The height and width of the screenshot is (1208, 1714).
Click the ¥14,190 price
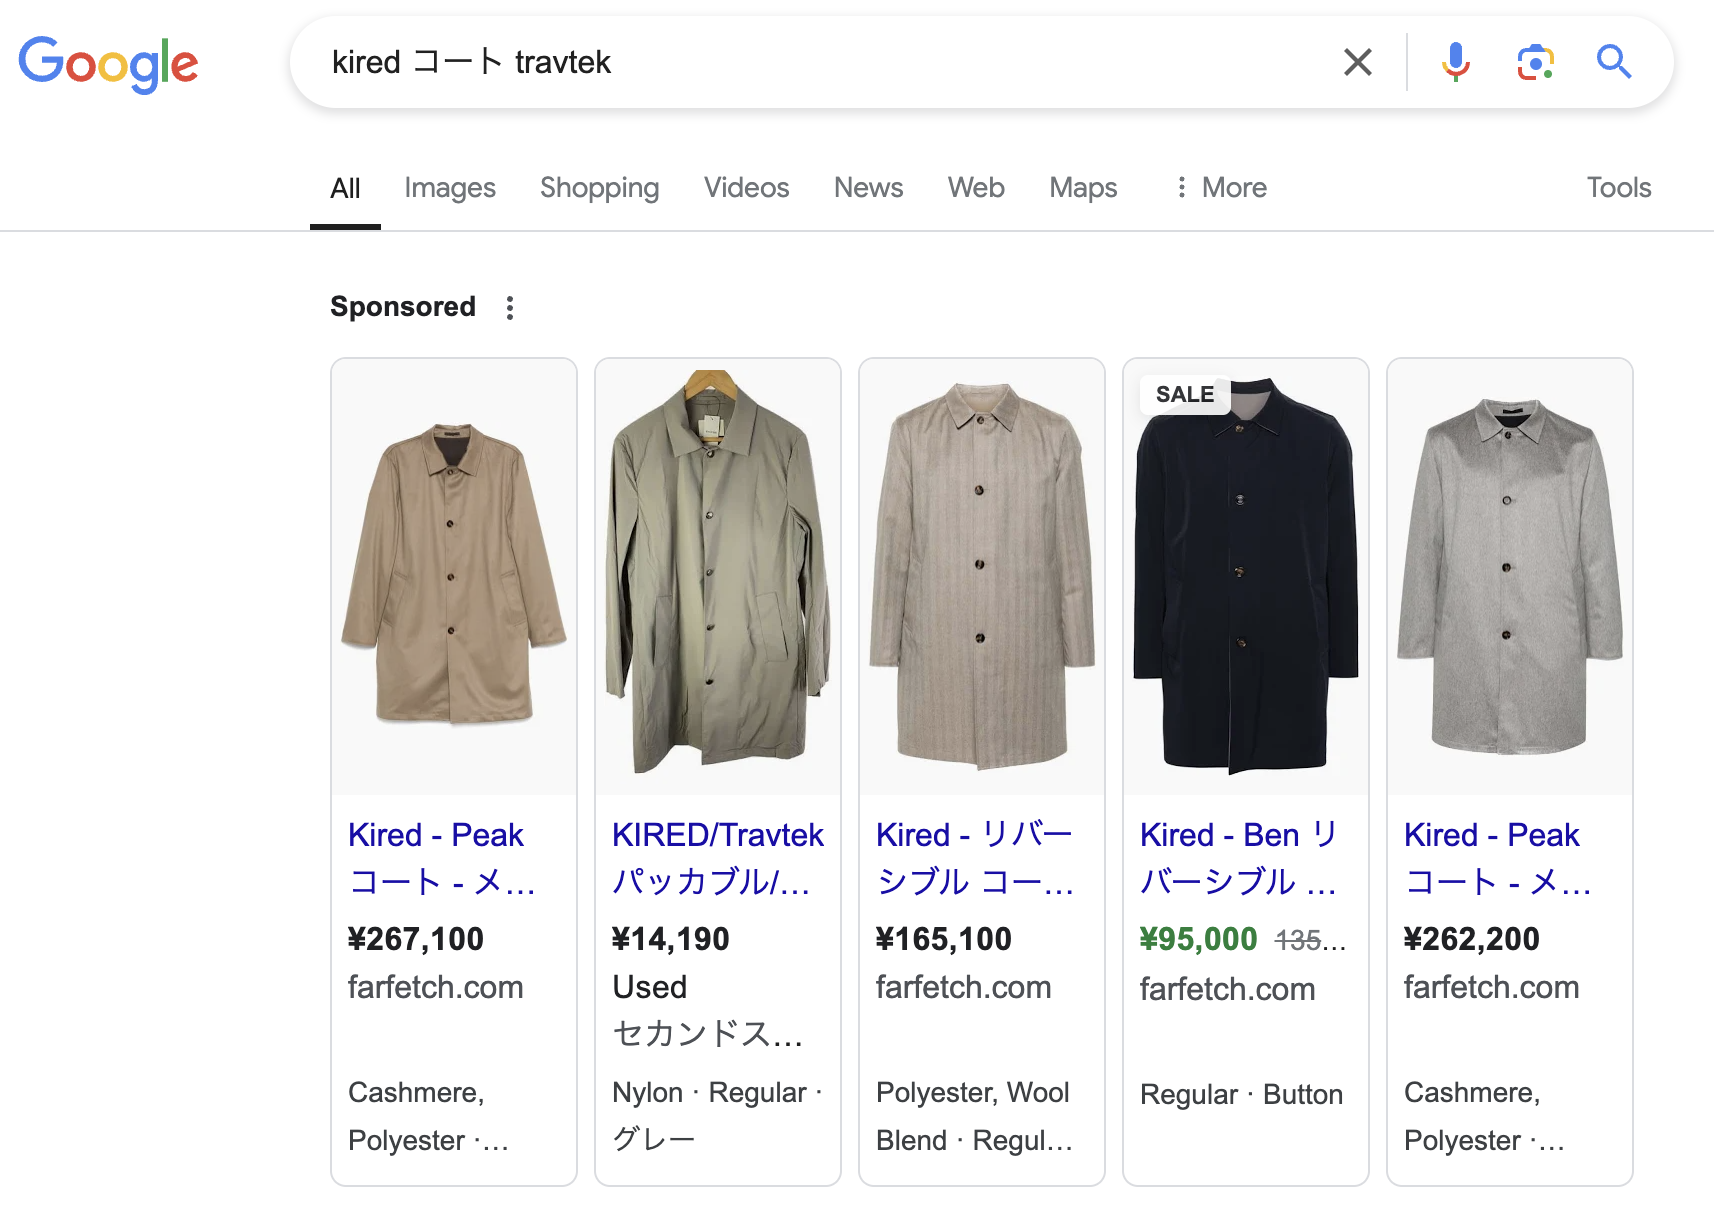click(x=671, y=939)
